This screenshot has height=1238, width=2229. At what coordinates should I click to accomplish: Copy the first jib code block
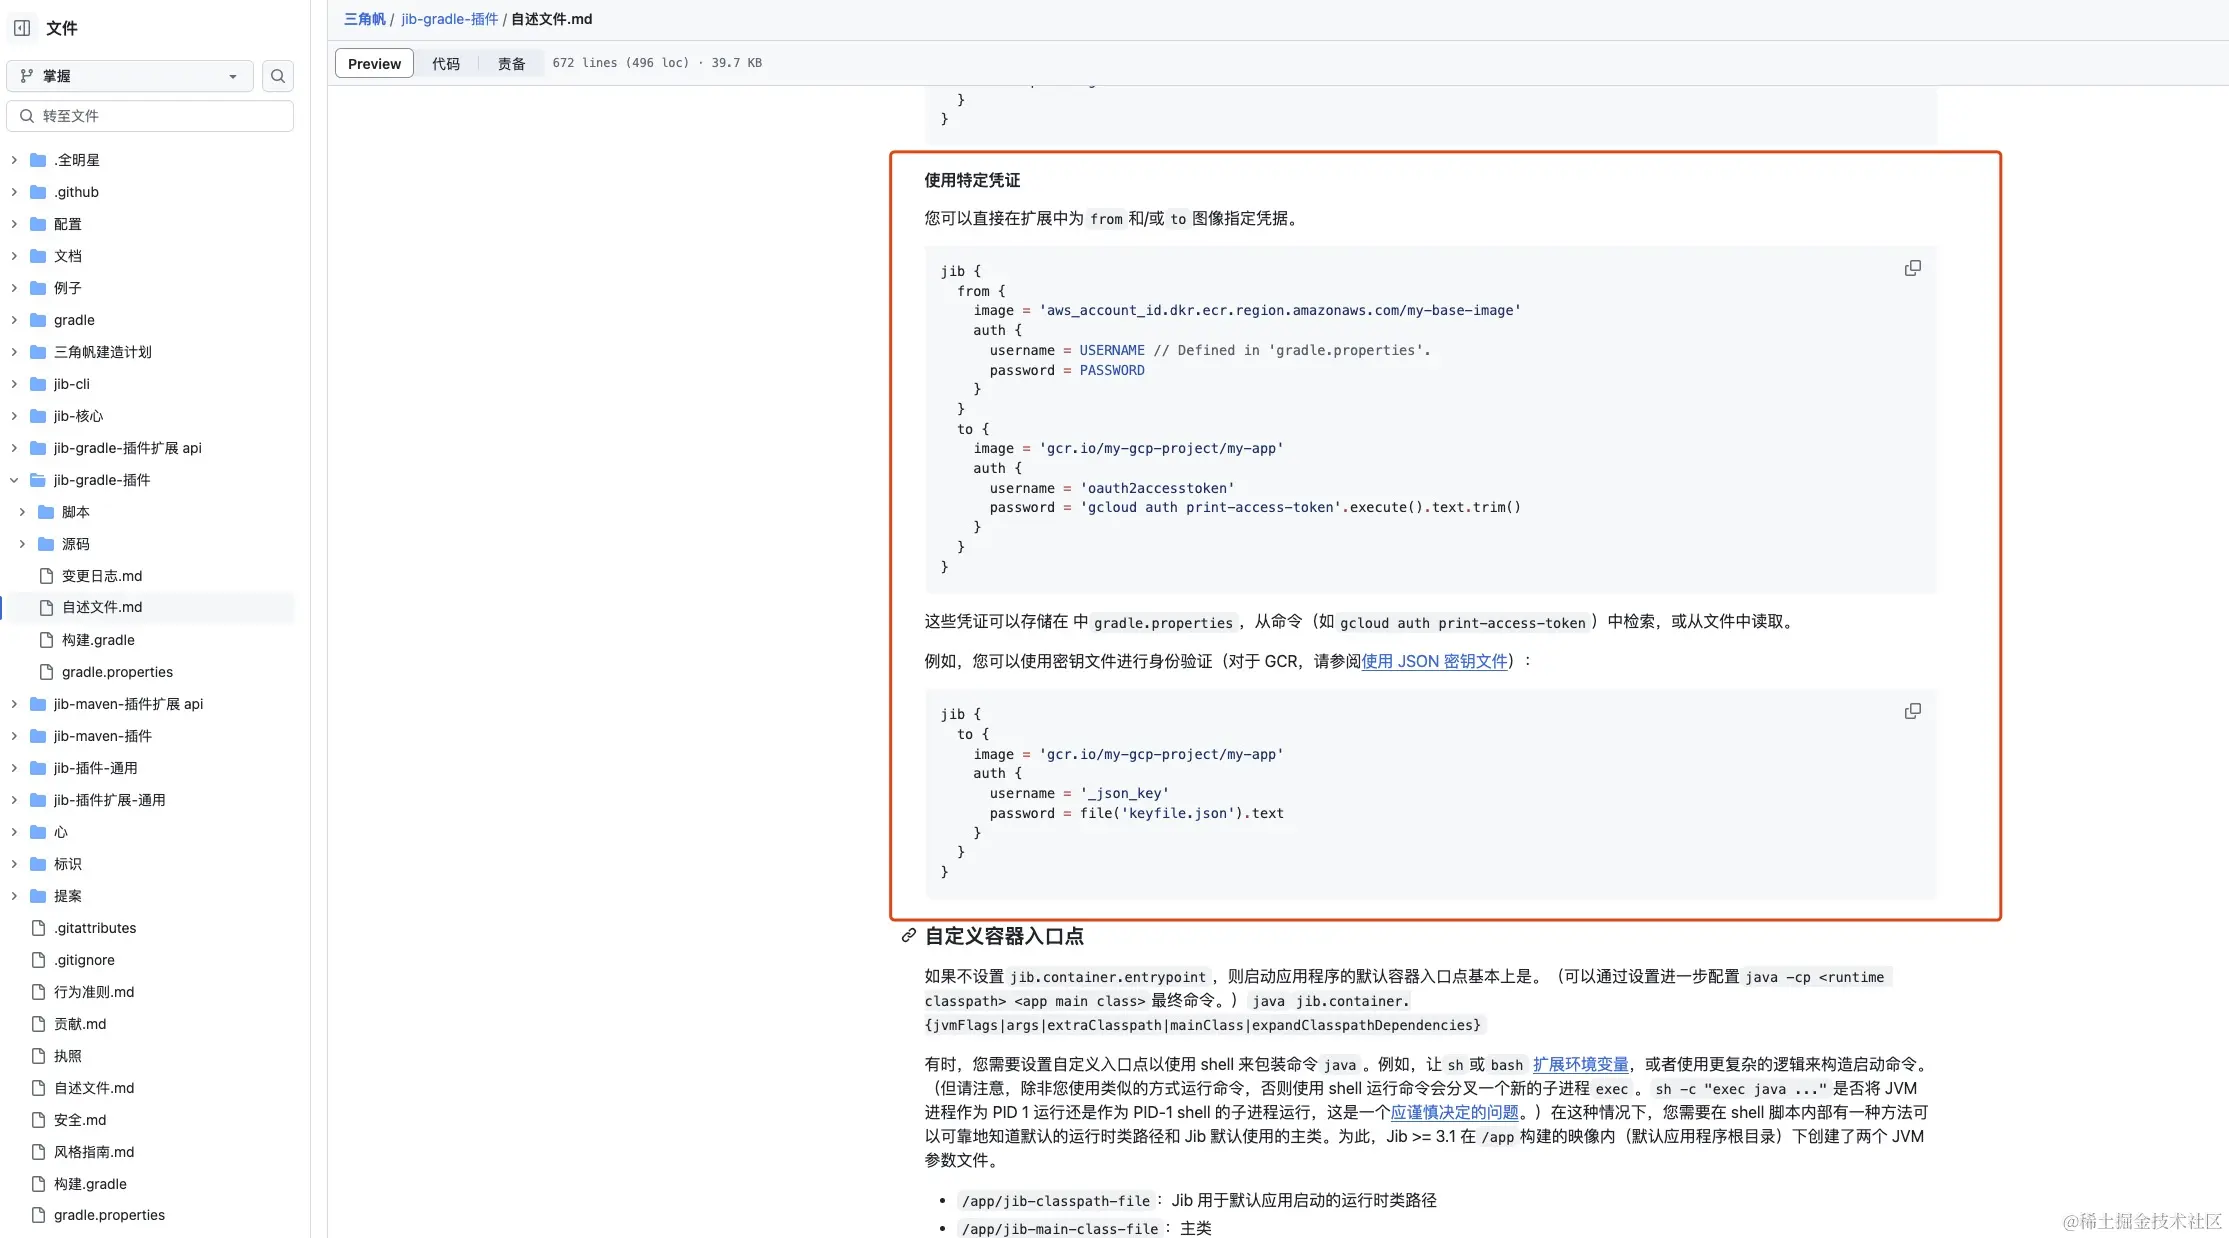click(x=1912, y=269)
